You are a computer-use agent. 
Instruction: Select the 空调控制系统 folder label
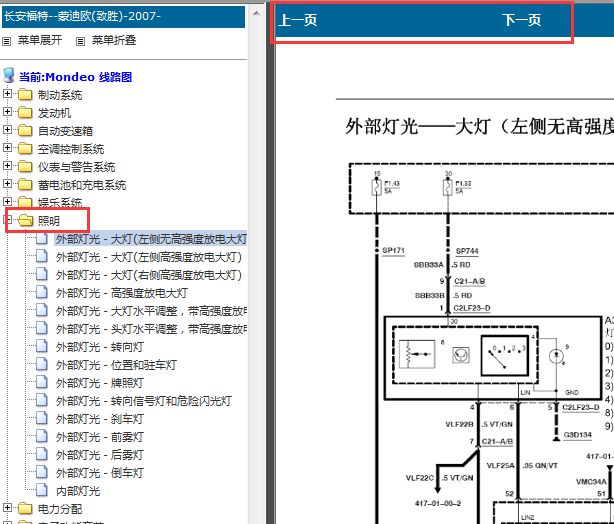[71, 149]
